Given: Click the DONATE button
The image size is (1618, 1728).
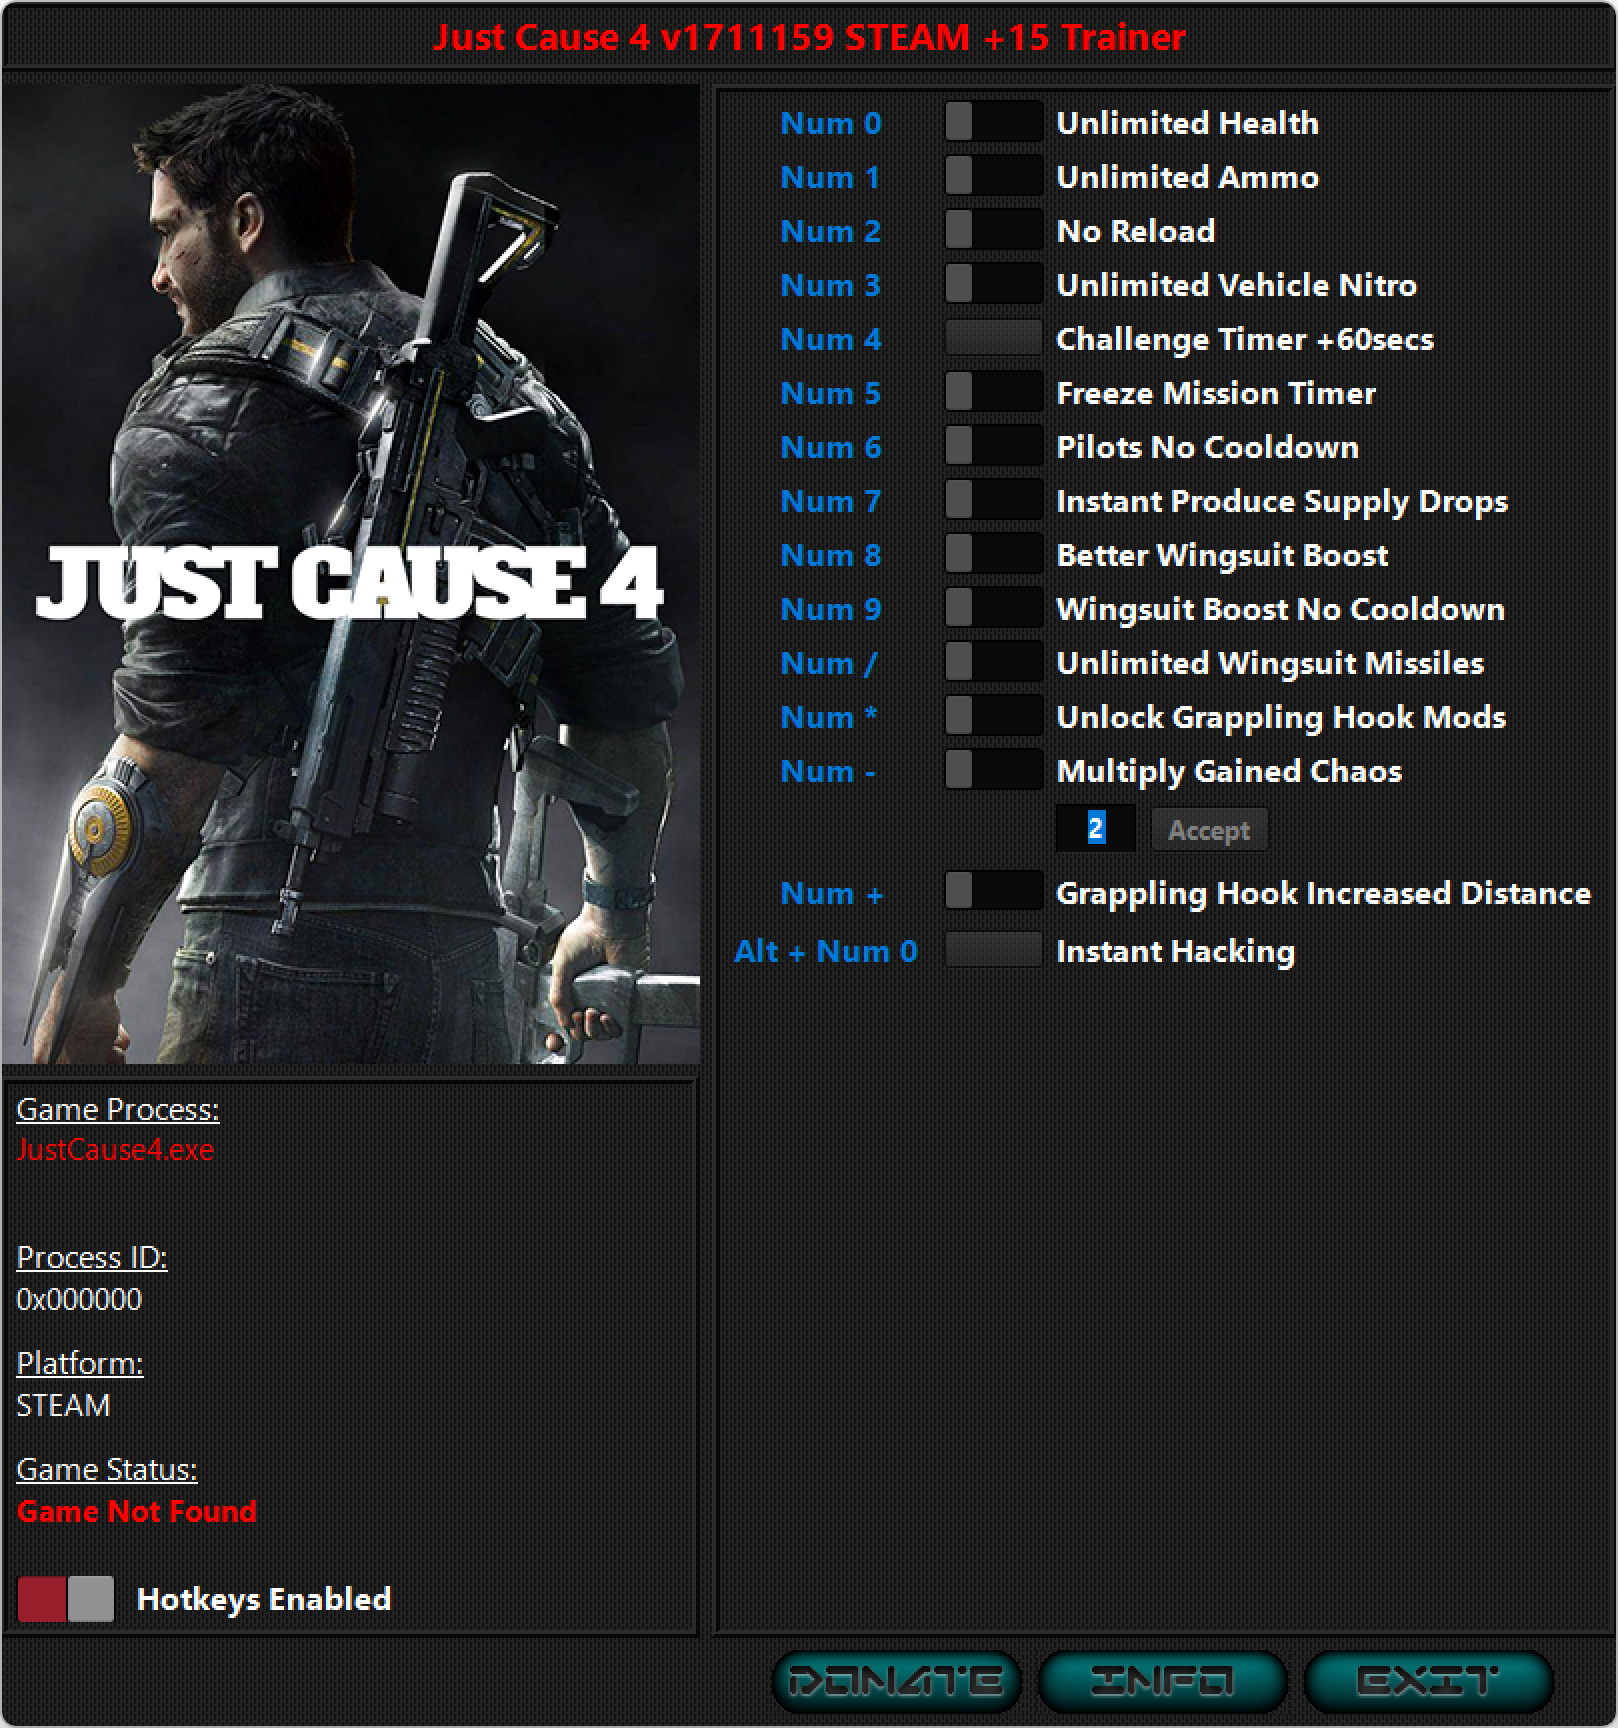Looking at the screenshot, I should pos(896,1681).
